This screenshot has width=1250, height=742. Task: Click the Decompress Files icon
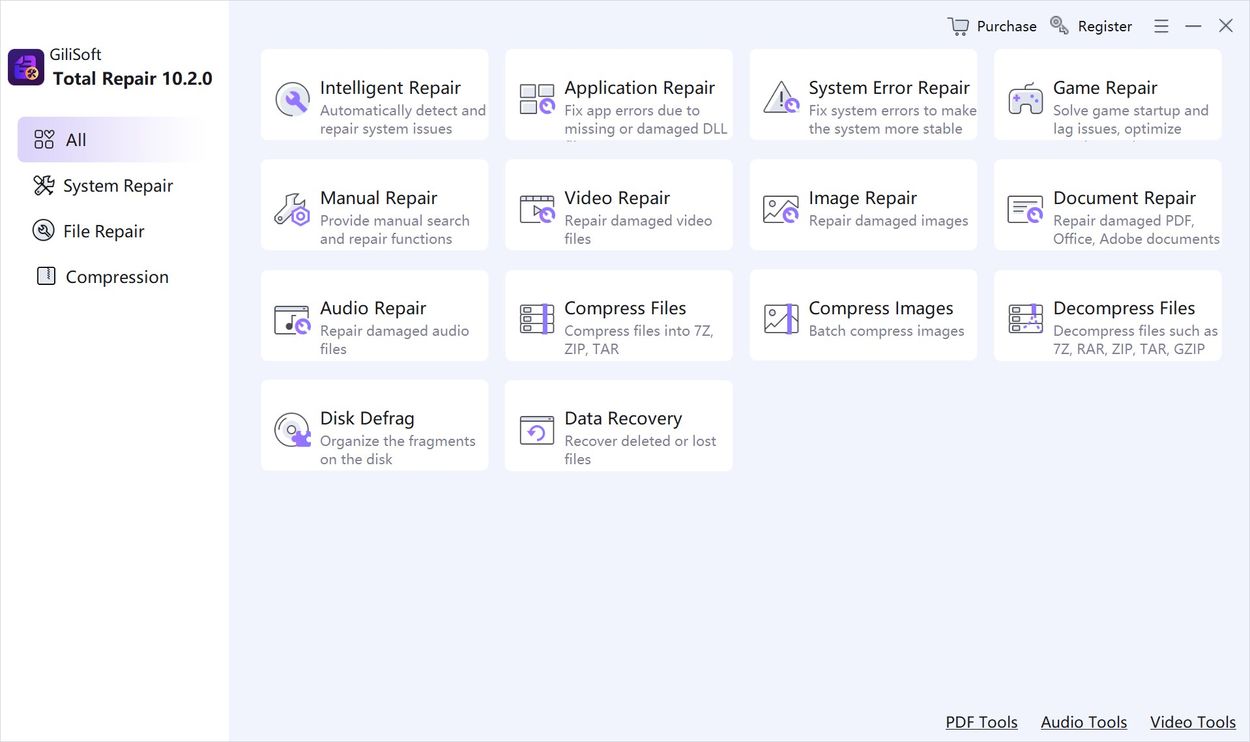1026,319
